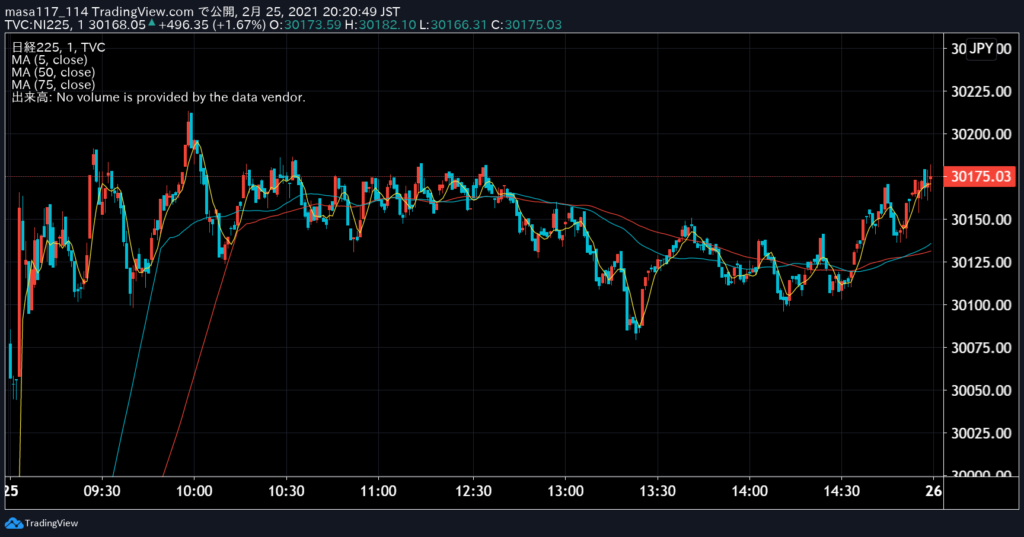The image size is (1024, 537).
Task: Click the 09:30 time axis label
Action: (x=102, y=491)
